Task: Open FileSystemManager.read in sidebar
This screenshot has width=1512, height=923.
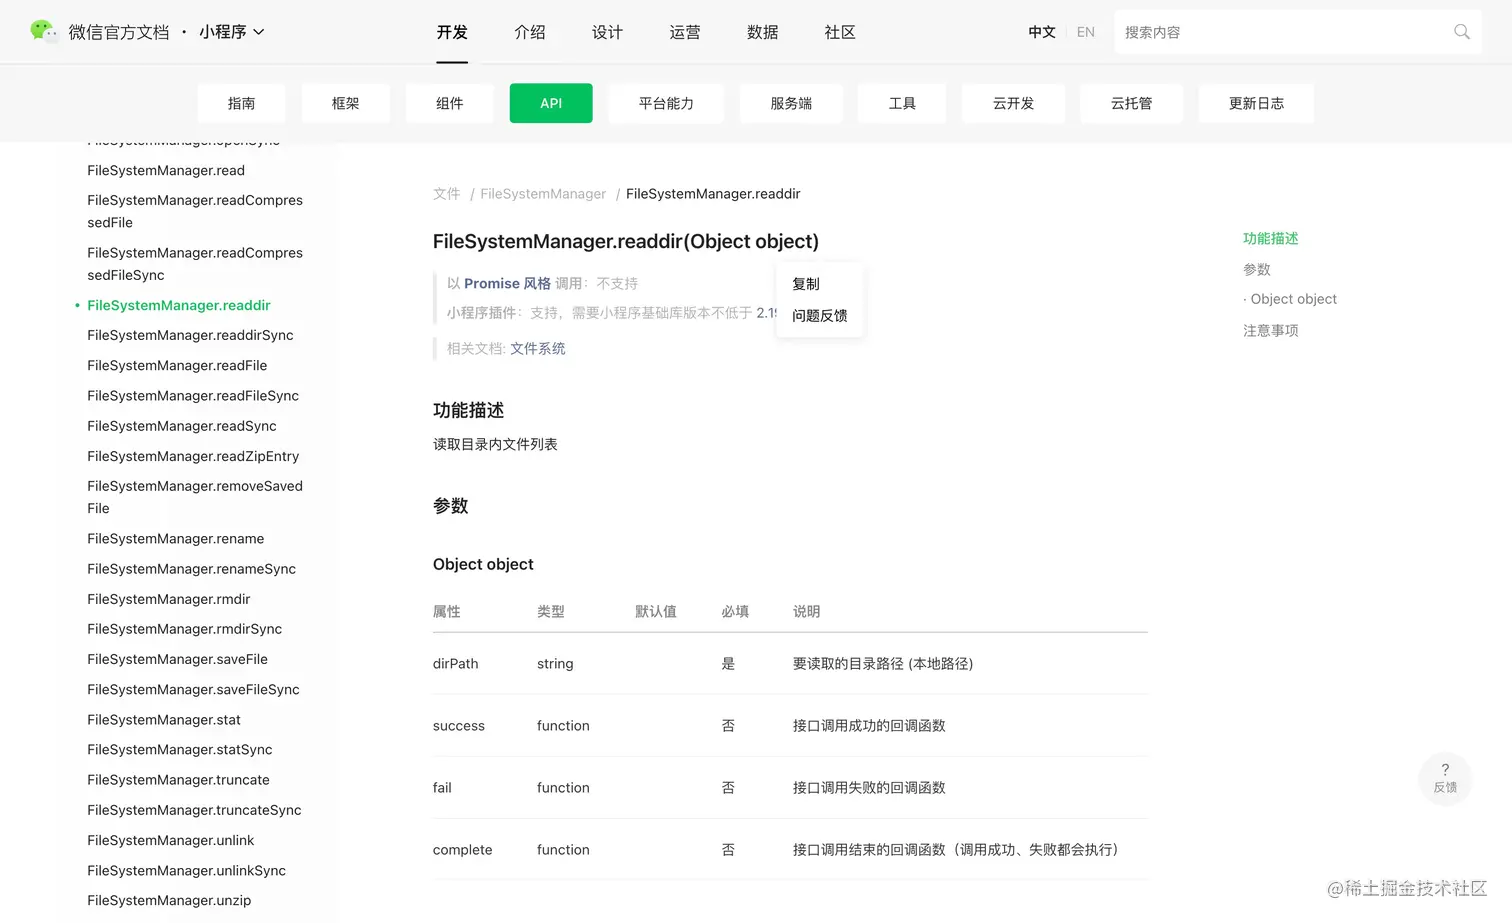Action: (166, 170)
